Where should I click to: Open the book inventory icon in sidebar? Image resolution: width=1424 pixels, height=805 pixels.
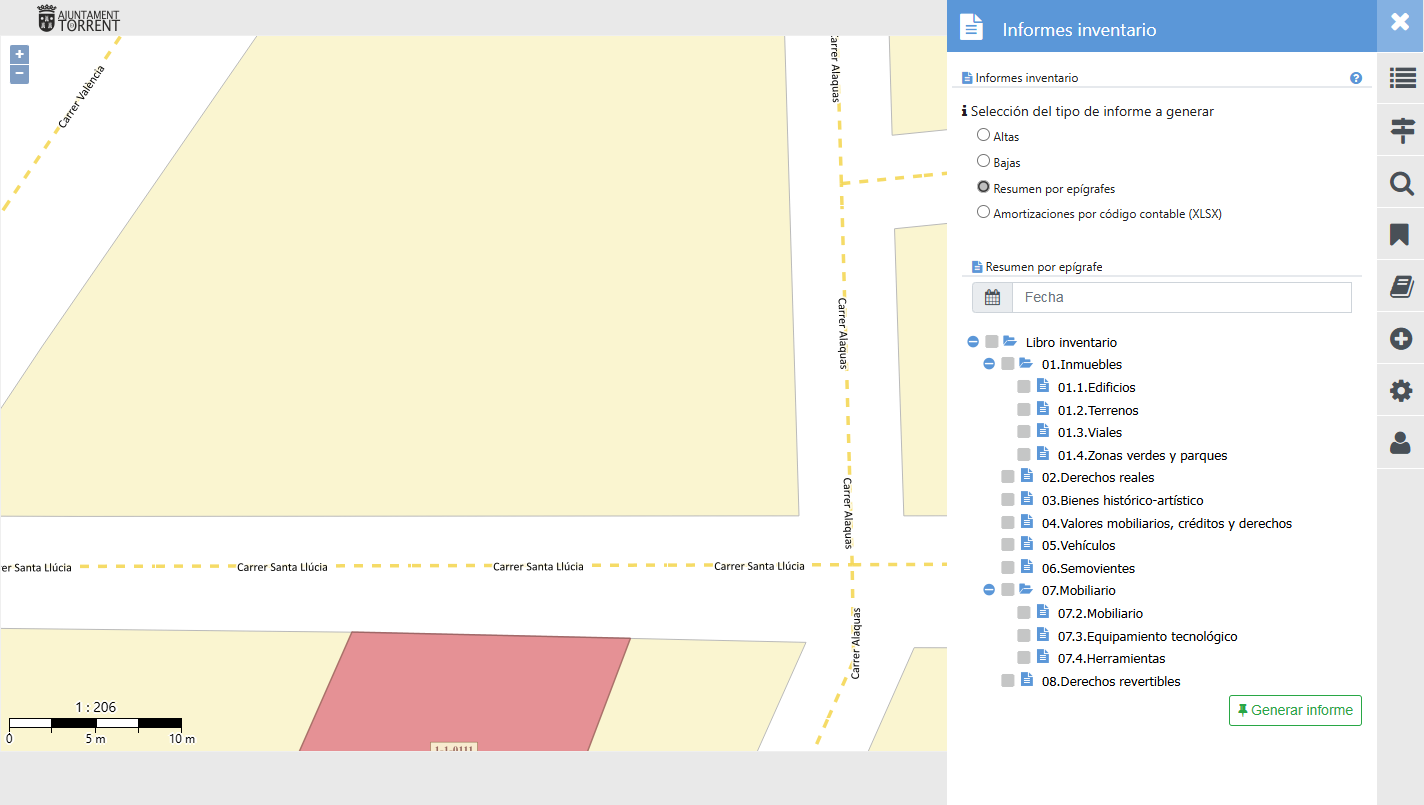(x=1401, y=287)
